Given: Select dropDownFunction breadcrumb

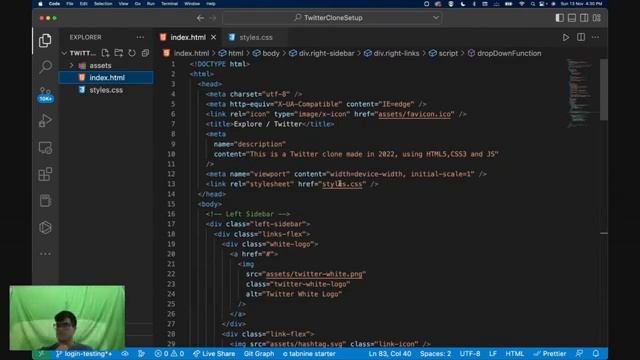Looking at the screenshot, I should click(509, 53).
